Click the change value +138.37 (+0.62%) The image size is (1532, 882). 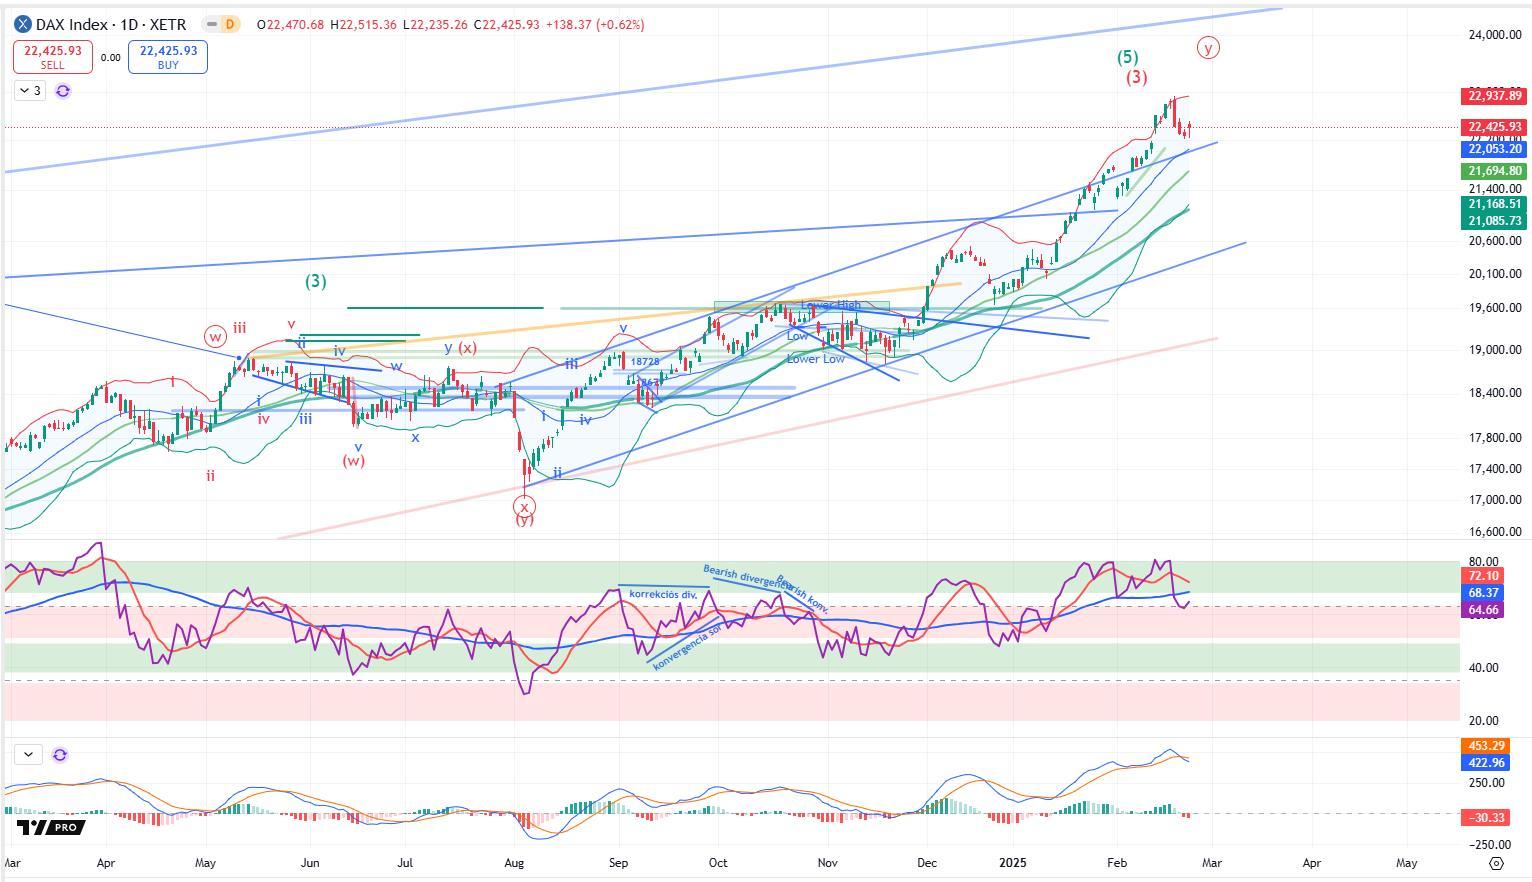595,24
